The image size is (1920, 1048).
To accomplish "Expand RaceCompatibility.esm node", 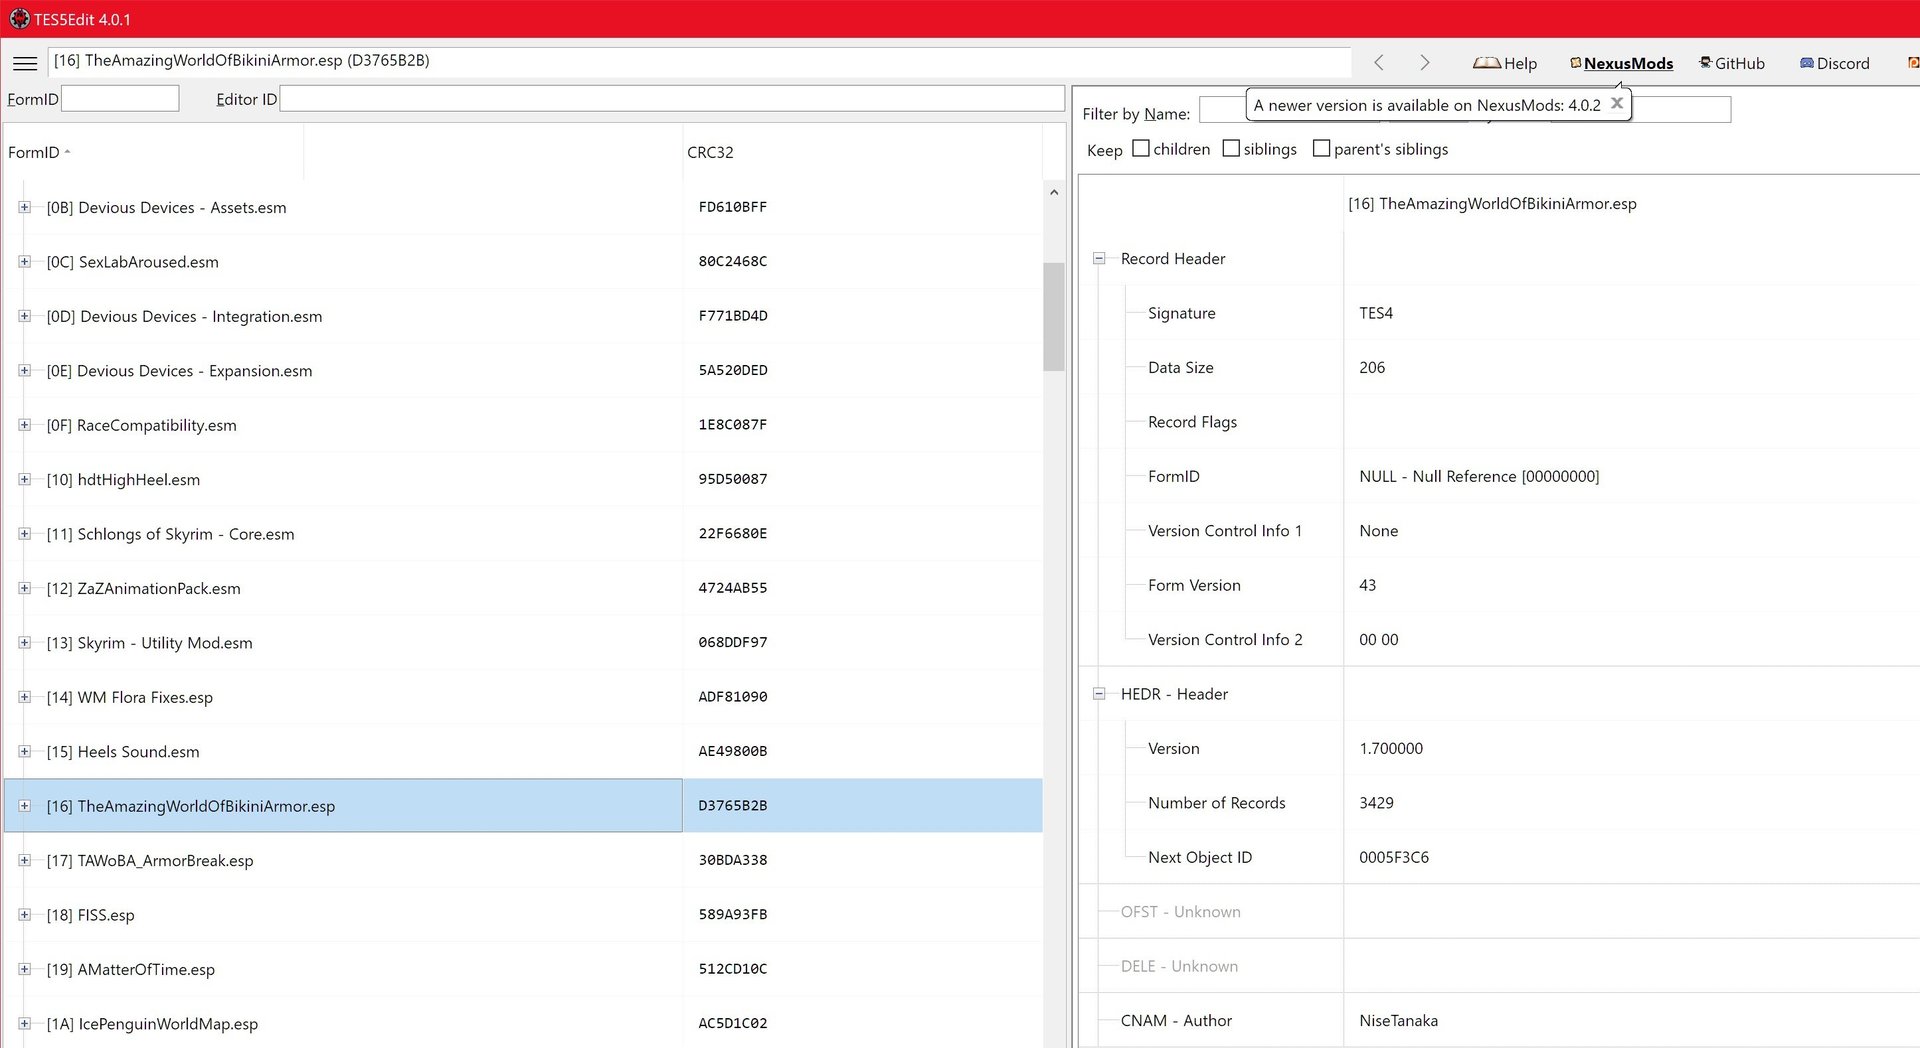I will click(x=24, y=425).
